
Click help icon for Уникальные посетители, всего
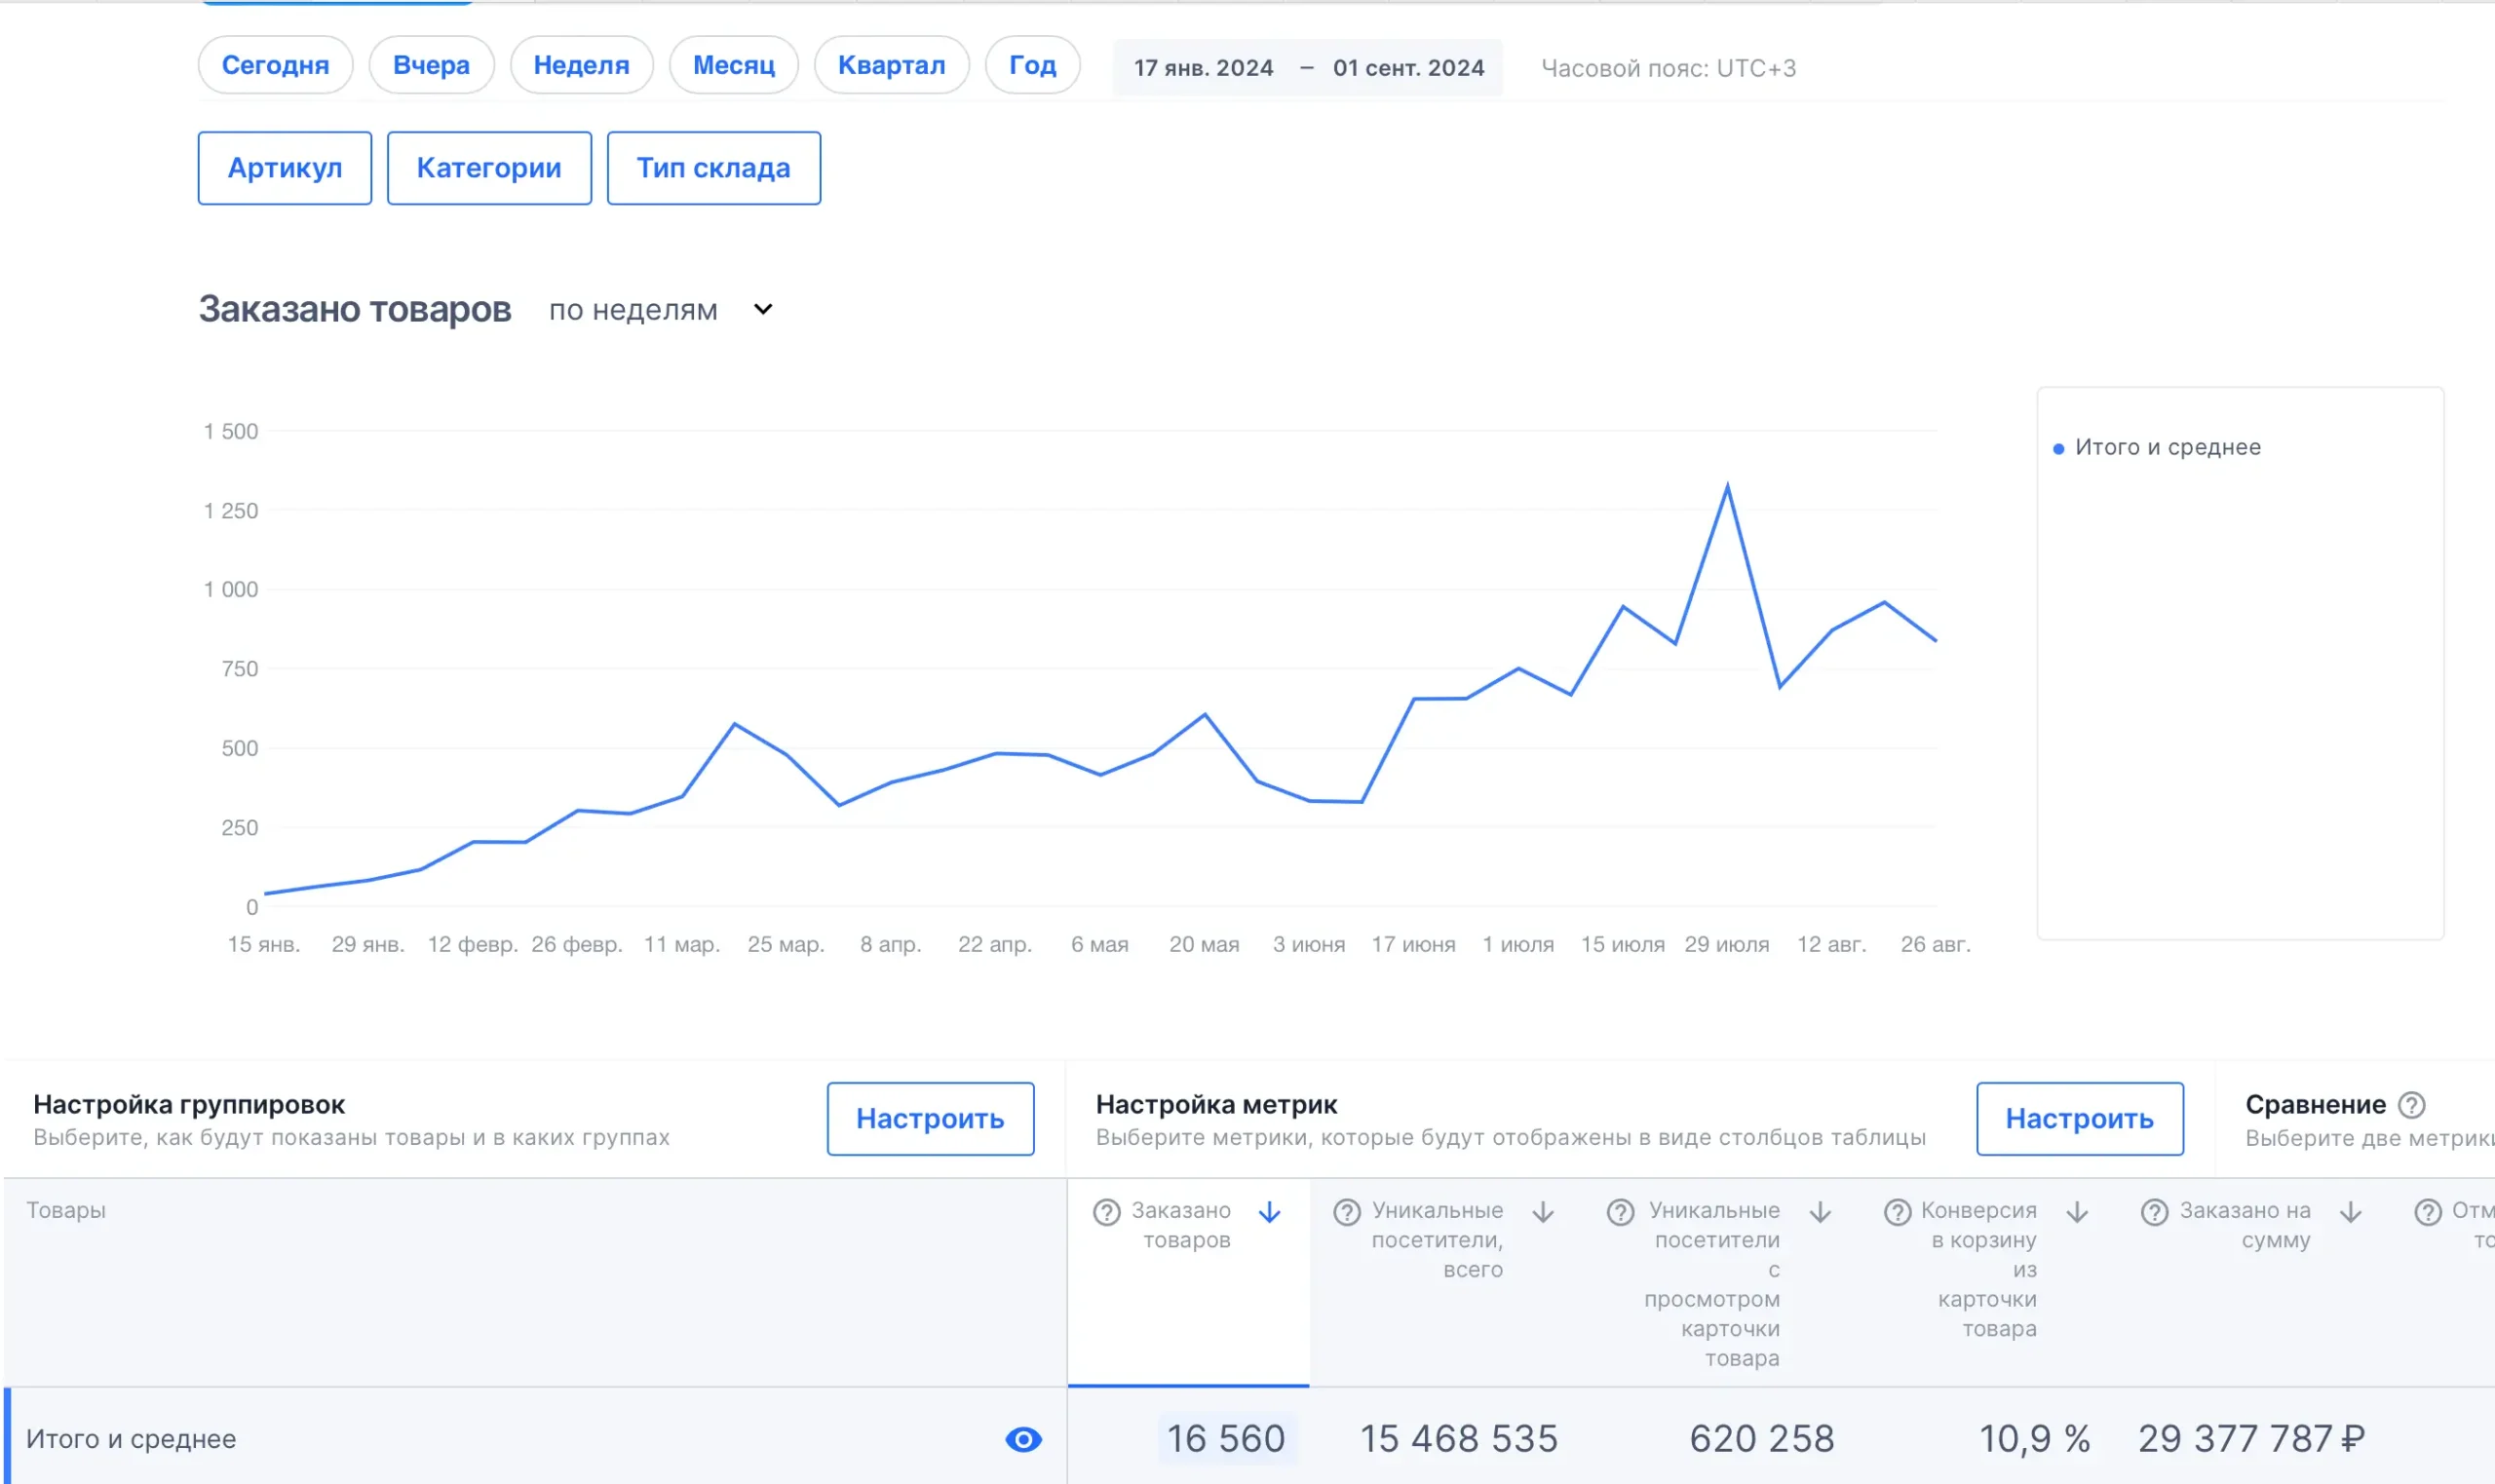click(x=1347, y=1212)
